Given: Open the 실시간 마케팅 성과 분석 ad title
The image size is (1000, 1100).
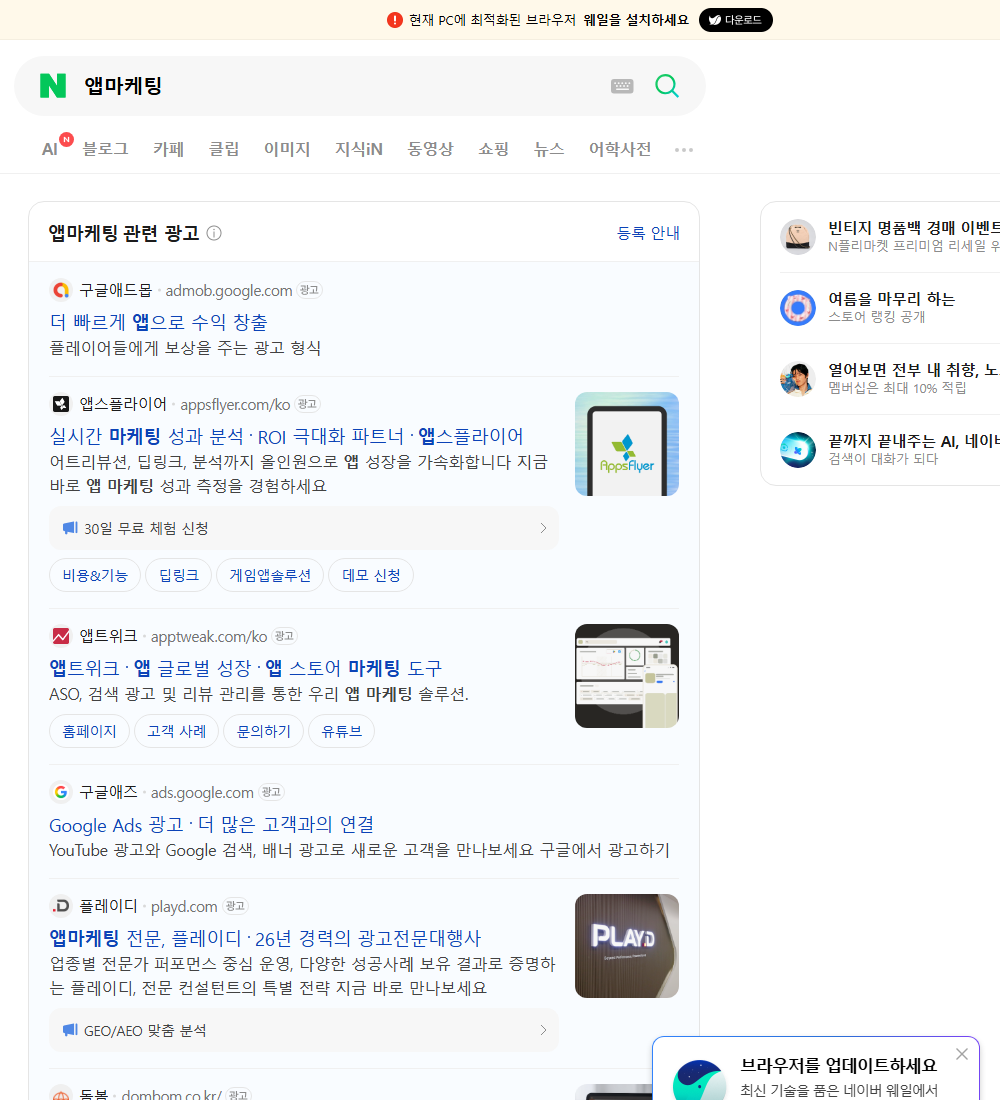Looking at the screenshot, I should click(286, 436).
